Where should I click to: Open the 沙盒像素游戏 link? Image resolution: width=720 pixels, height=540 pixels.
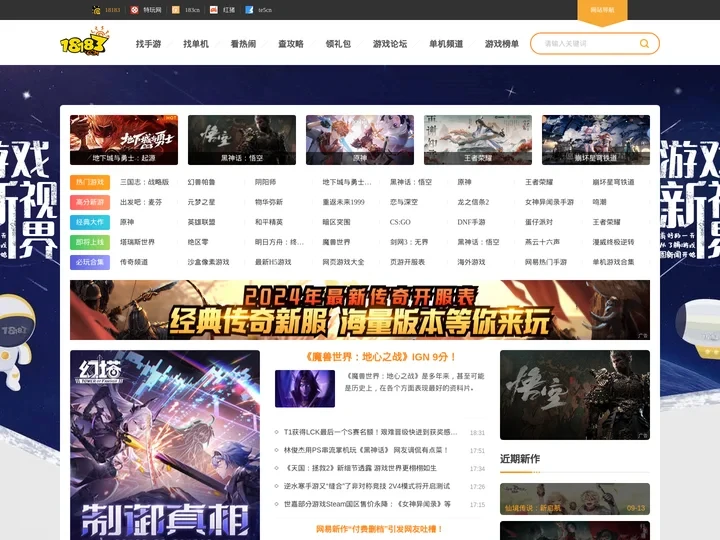click(208, 262)
